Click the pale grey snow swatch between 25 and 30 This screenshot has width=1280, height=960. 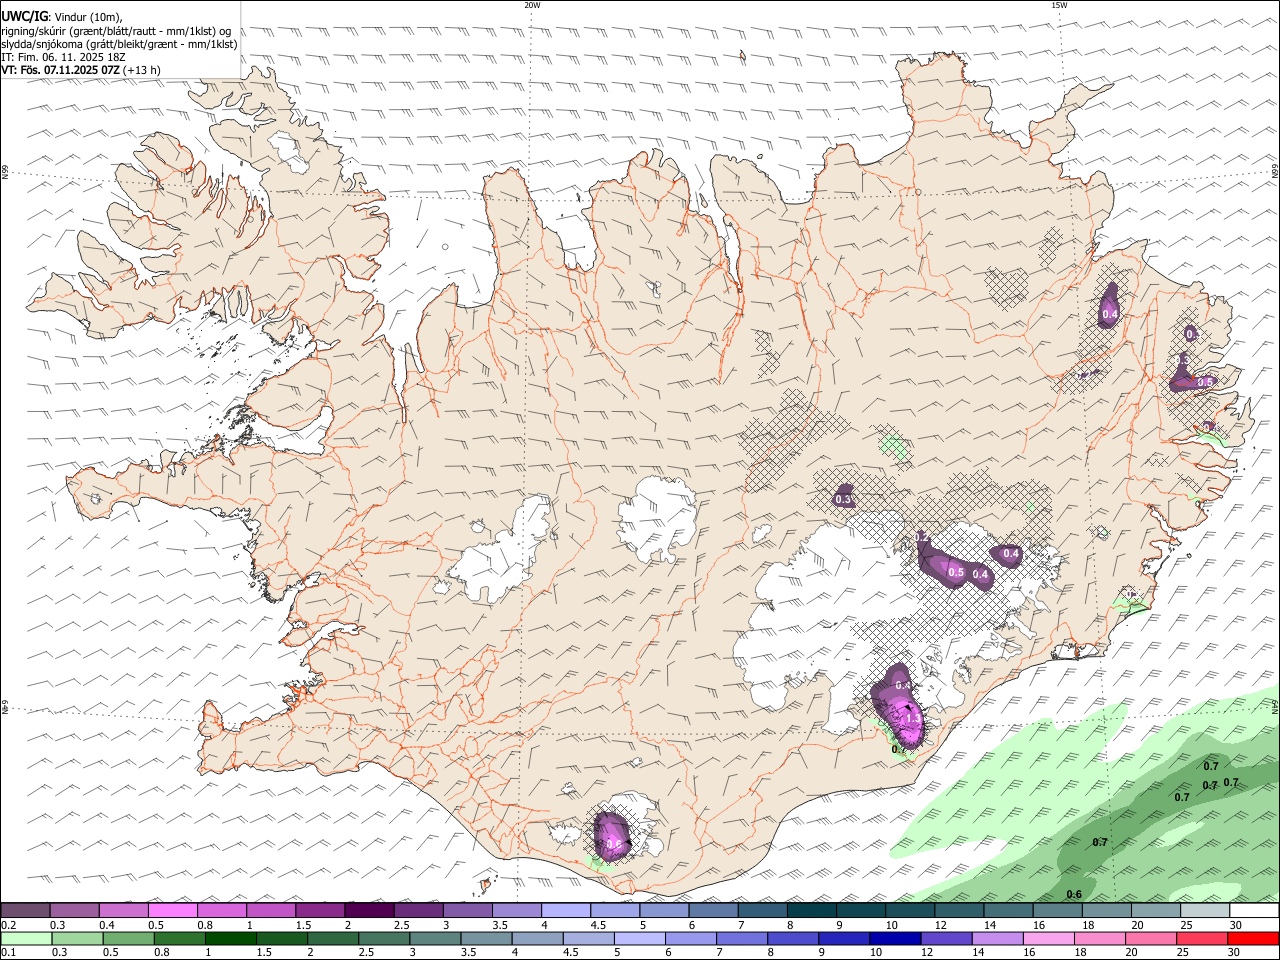1205,911
